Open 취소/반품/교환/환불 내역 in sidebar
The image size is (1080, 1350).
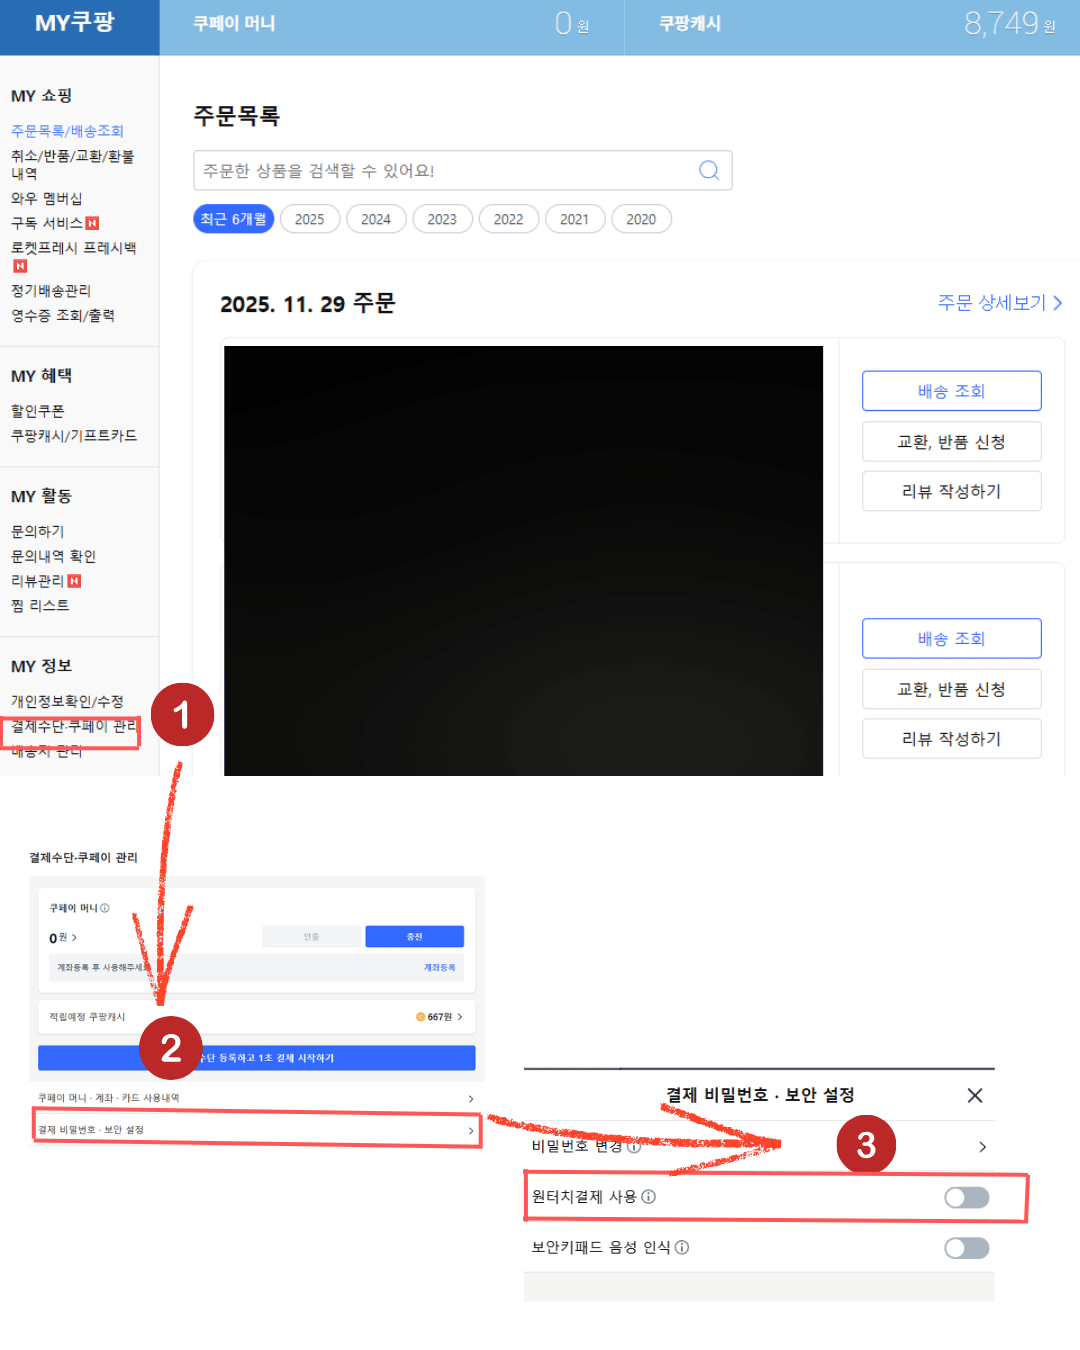[72, 164]
